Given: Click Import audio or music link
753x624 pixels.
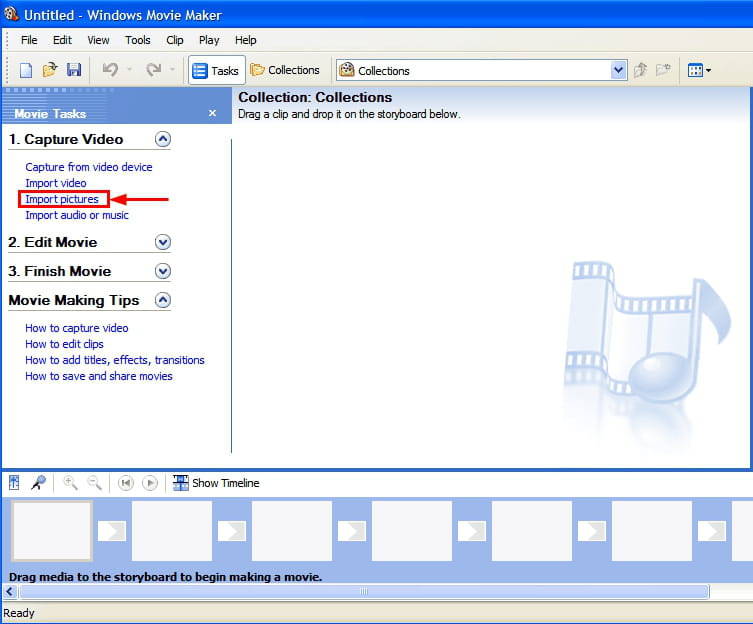Looking at the screenshot, I should [x=77, y=215].
